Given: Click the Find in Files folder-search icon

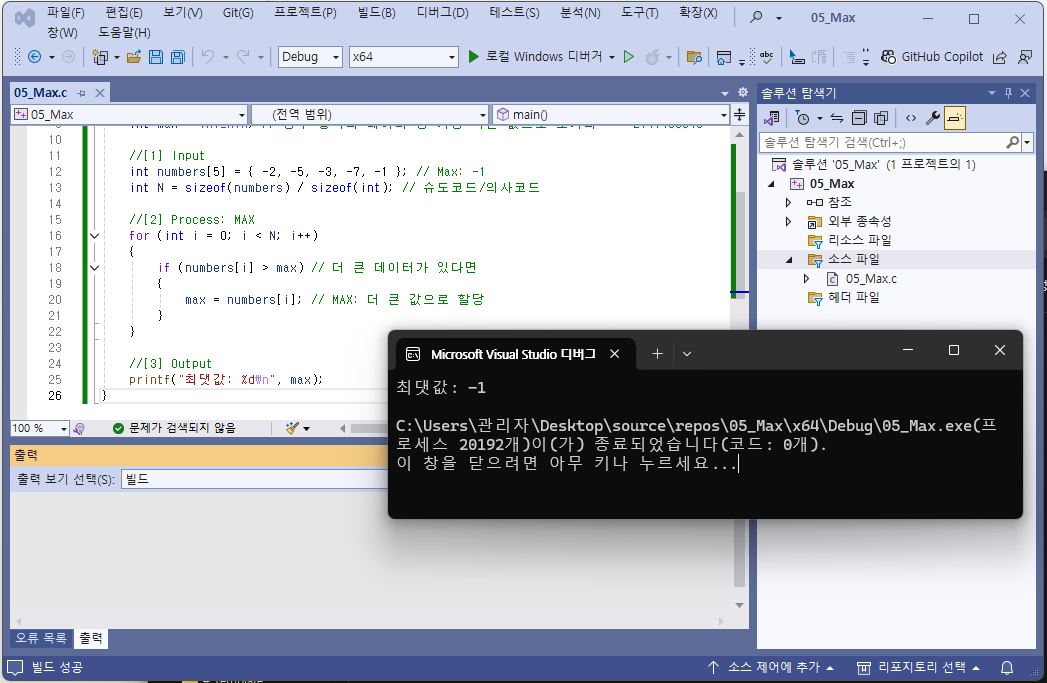Looking at the screenshot, I should pyautogui.click(x=694, y=57).
